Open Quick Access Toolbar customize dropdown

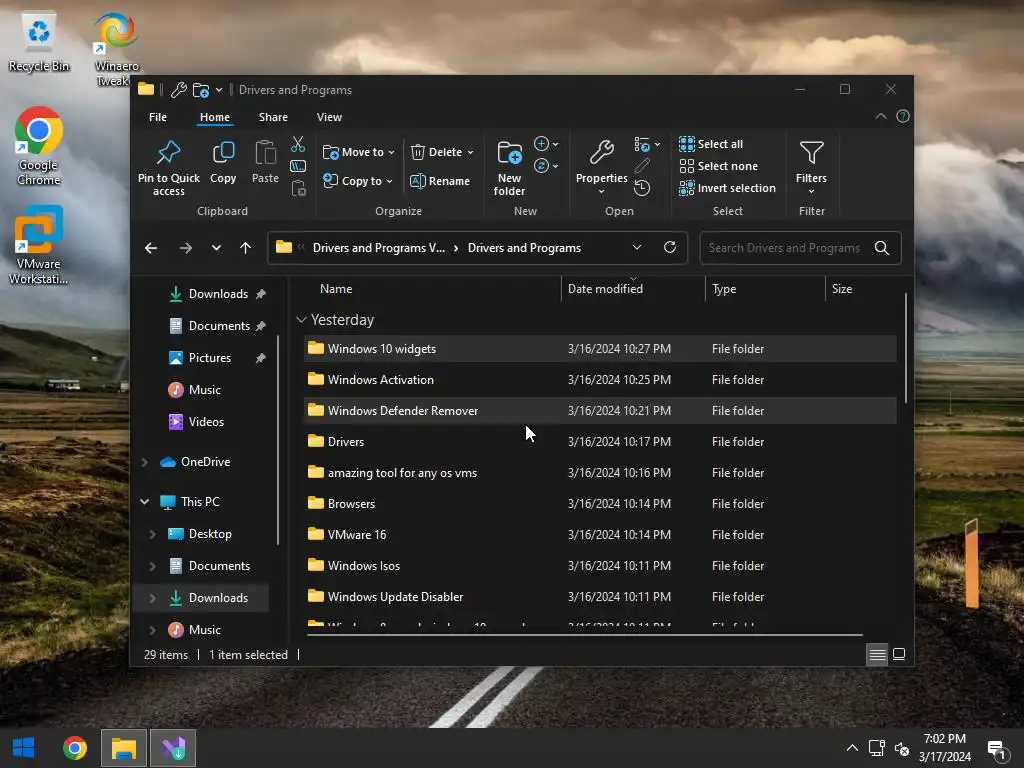[219, 90]
